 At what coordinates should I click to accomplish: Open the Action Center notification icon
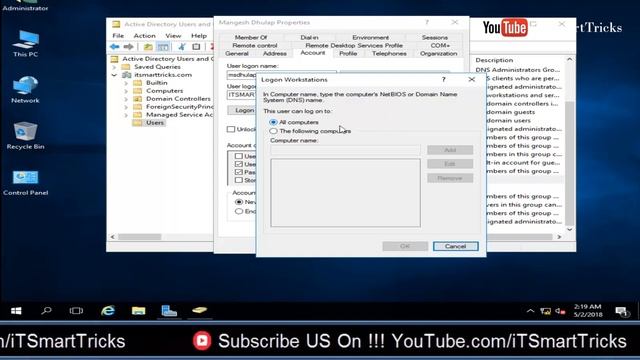tap(622, 312)
